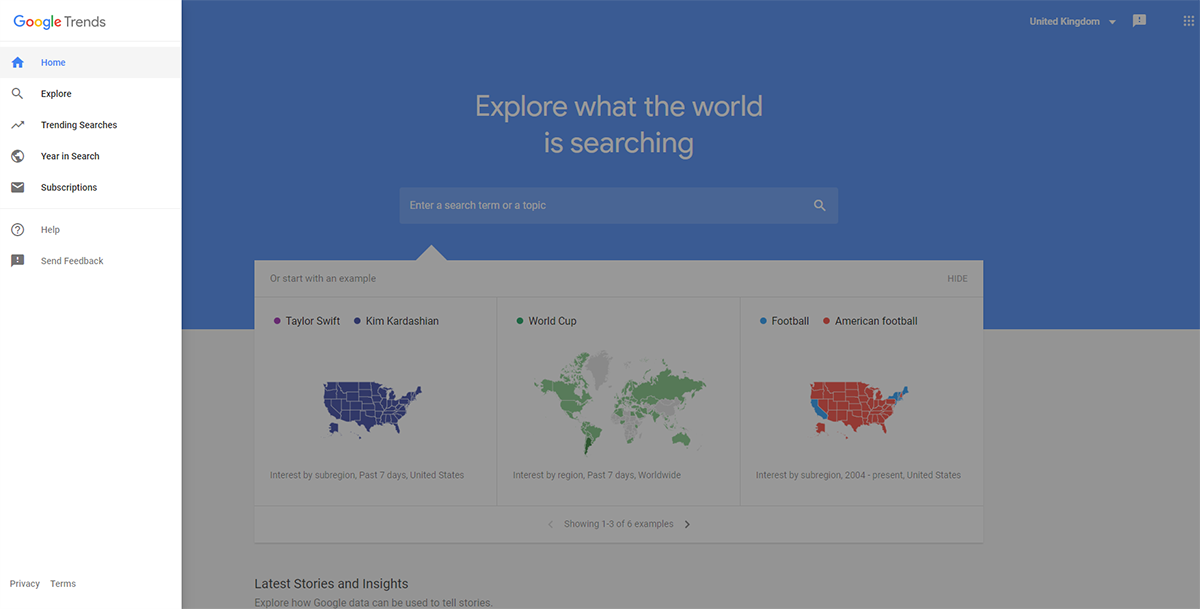Open Trending Searches menu item

79,125
